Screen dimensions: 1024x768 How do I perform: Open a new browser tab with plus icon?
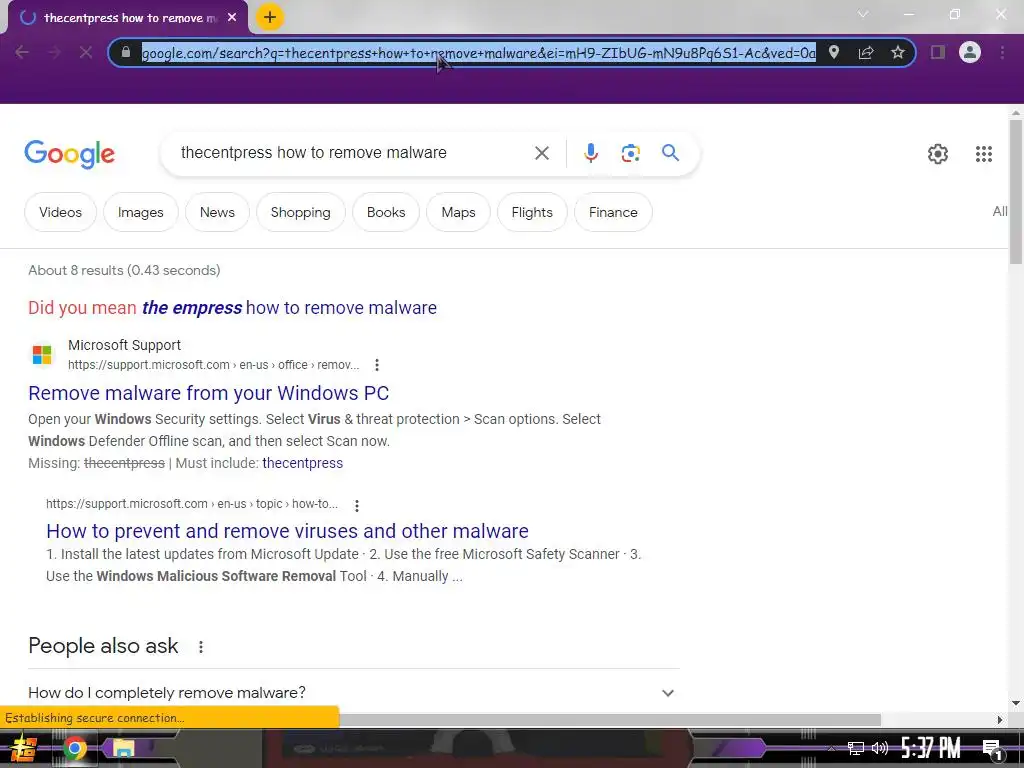pyautogui.click(x=270, y=17)
